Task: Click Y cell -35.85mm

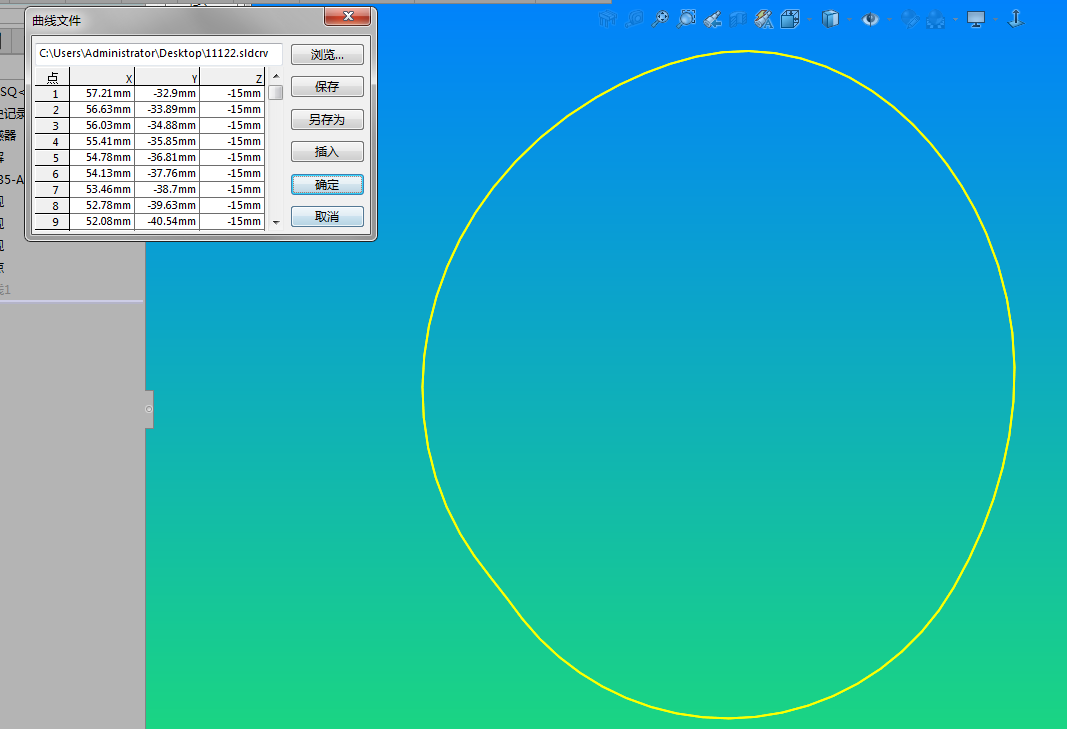Action: tap(167, 141)
